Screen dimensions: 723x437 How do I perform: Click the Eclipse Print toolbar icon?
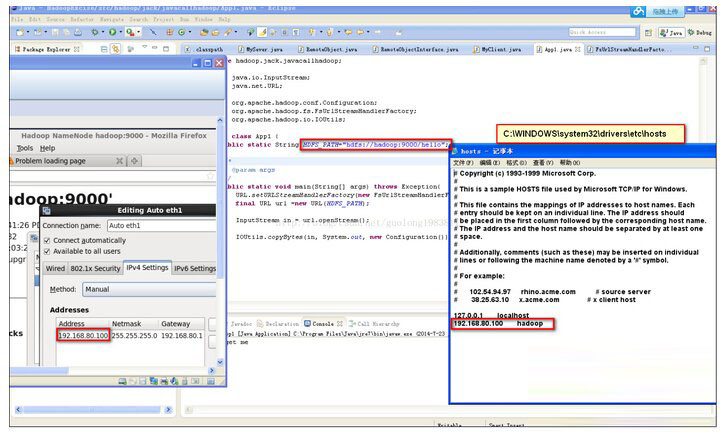tap(77, 32)
